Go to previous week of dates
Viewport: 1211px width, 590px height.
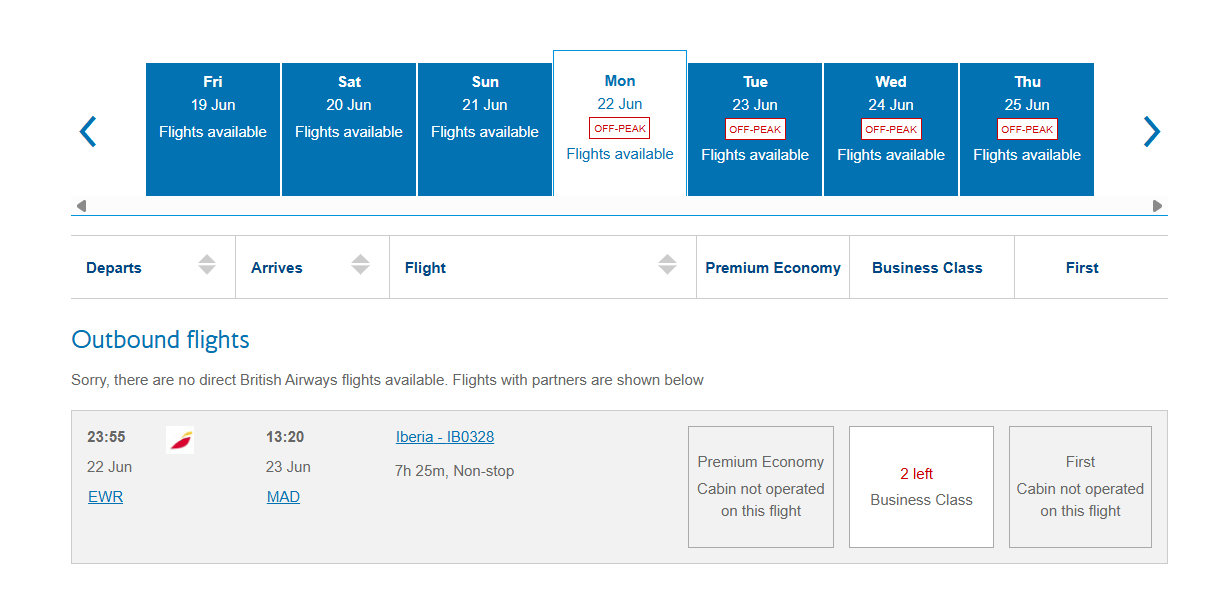pos(88,131)
